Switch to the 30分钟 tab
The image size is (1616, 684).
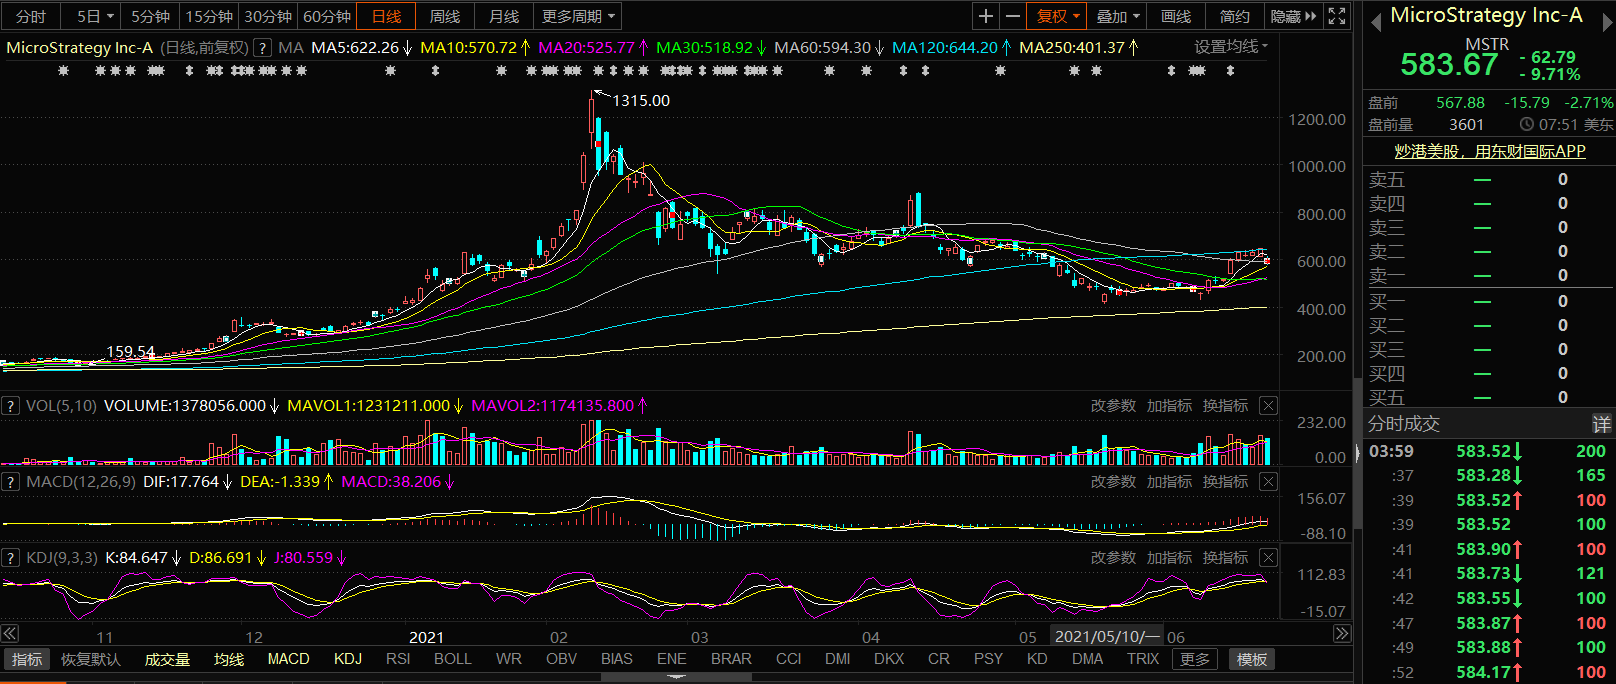click(x=268, y=16)
